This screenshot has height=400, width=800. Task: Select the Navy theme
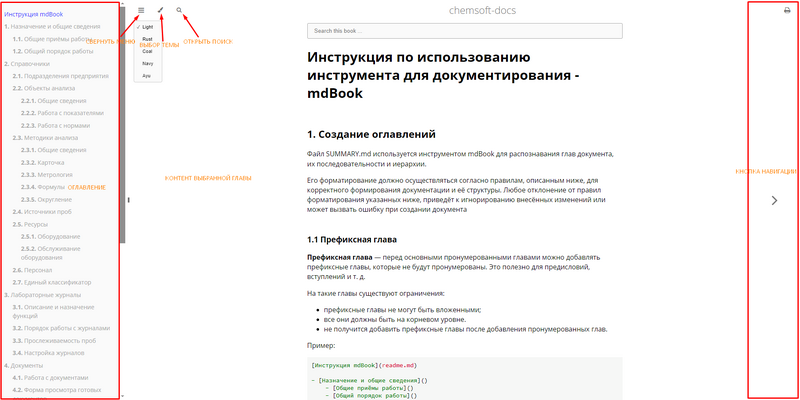(x=148, y=64)
